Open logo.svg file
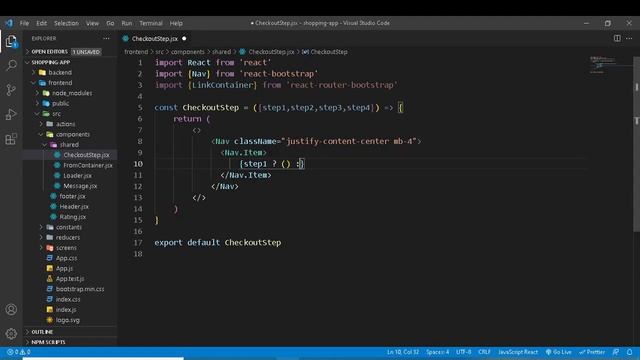The image size is (640, 360). (x=70, y=320)
